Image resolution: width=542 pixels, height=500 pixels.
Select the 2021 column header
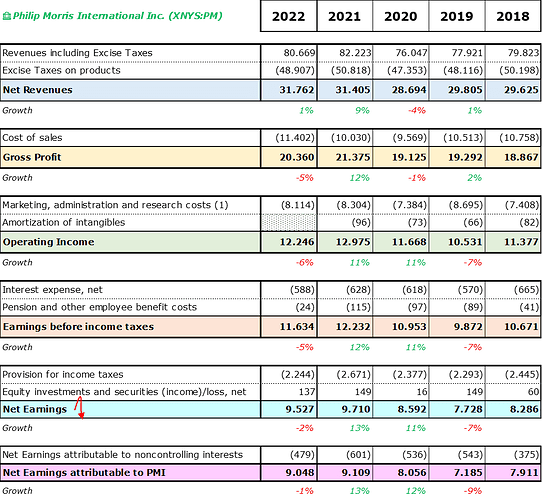point(345,16)
